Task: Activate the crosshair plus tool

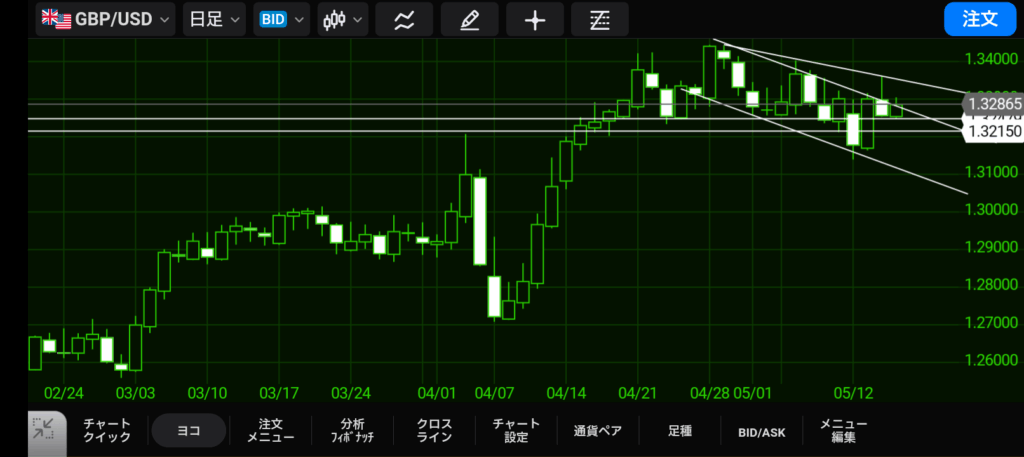Action: (x=535, y=19)
